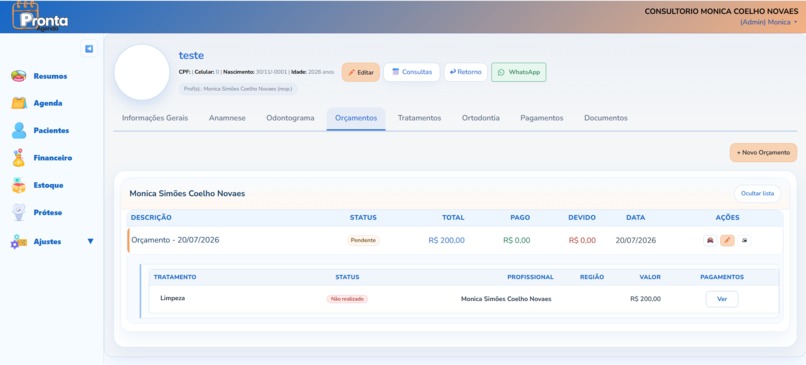Click the DEVIDO column header

point(582,217)
